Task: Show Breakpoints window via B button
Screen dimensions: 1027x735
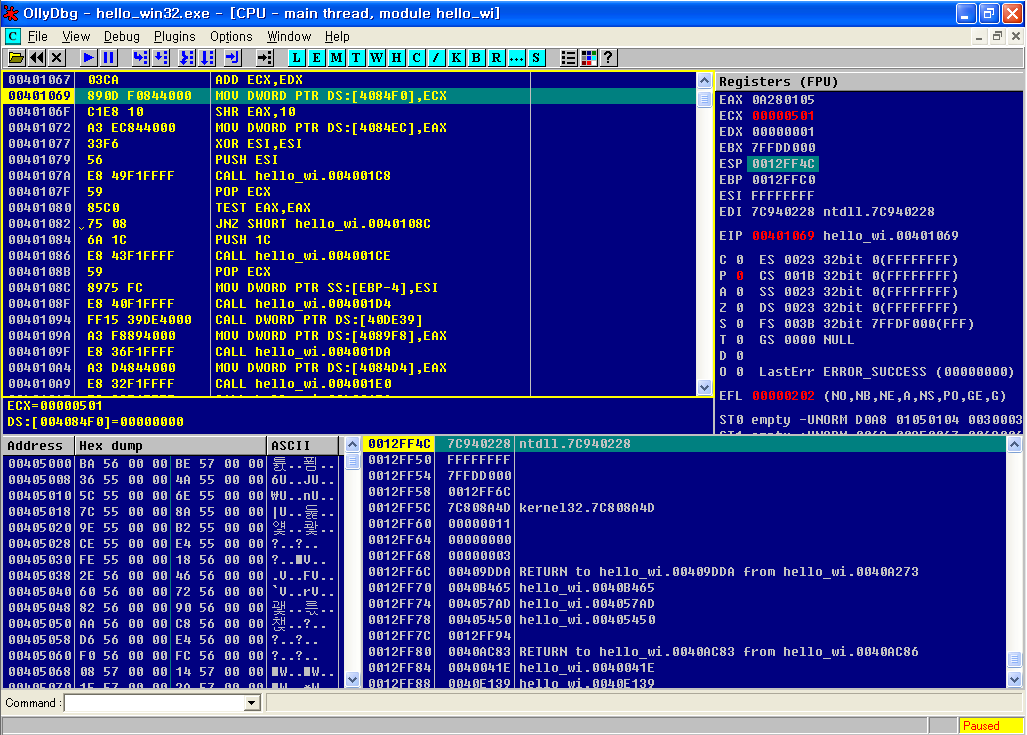Action: (477, 58)
